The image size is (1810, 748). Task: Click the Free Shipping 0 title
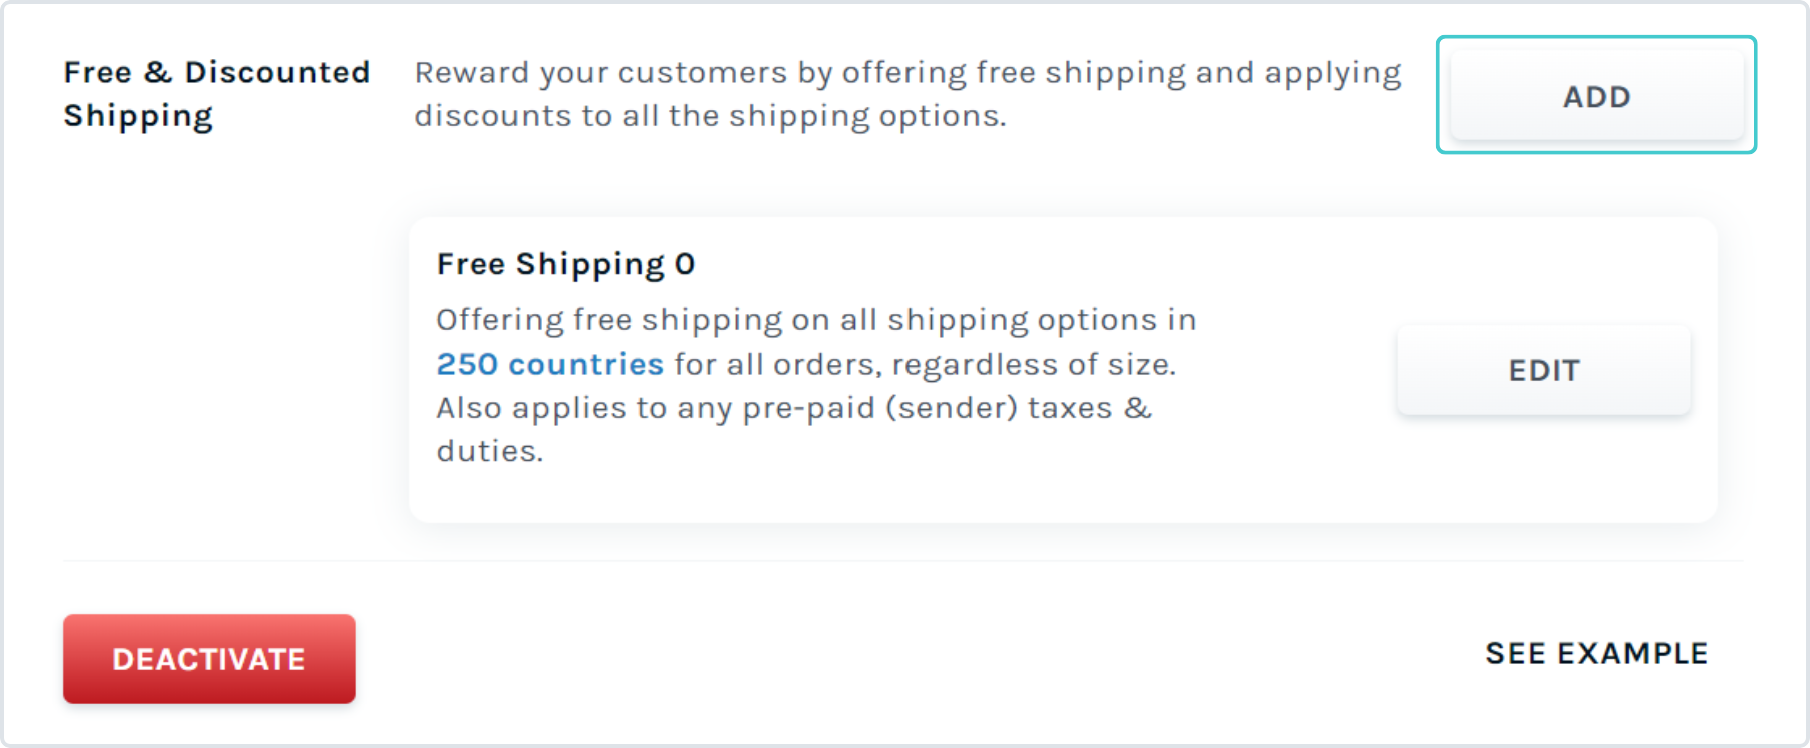566,264
